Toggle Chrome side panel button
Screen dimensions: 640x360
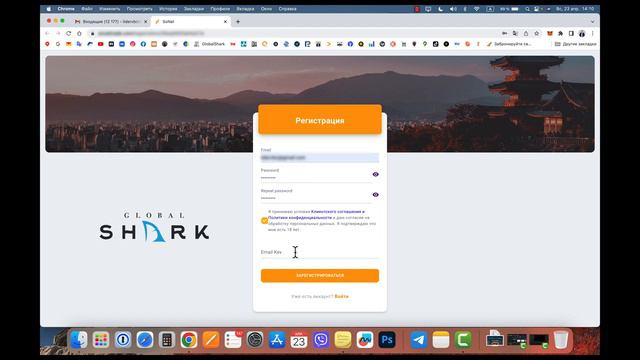571,33
